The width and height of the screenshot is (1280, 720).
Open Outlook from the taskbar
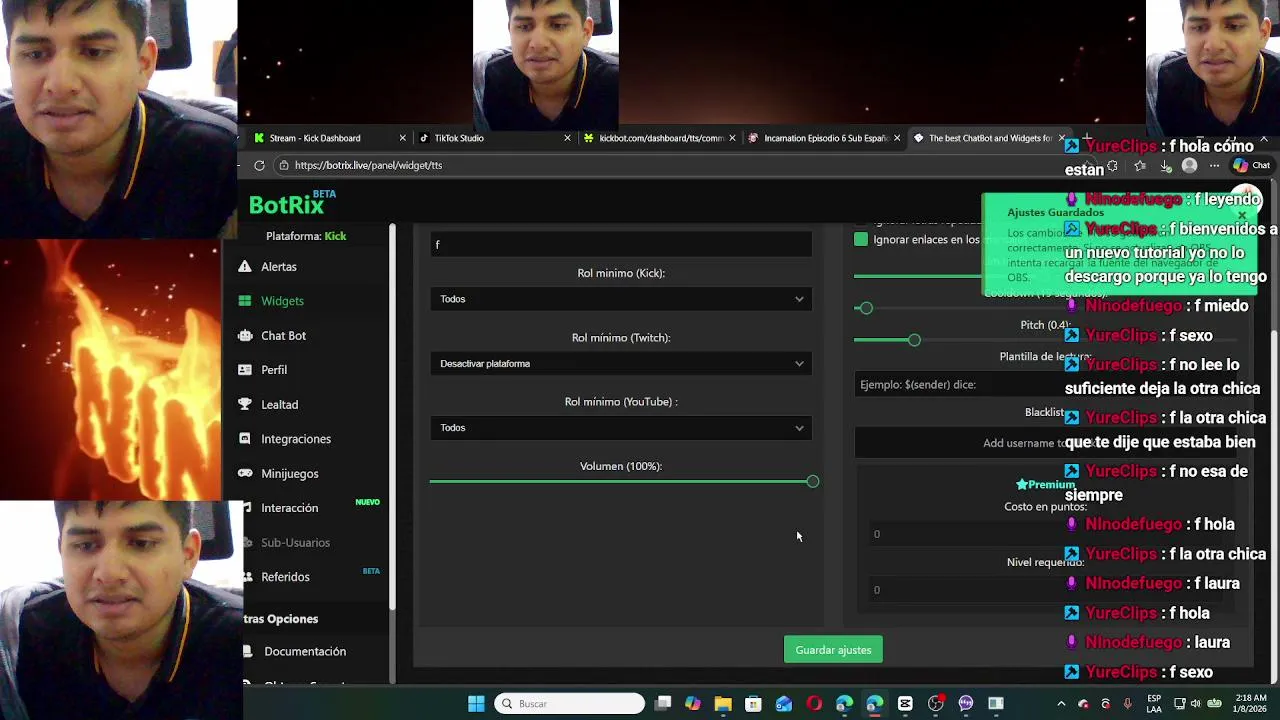[784, 704]
